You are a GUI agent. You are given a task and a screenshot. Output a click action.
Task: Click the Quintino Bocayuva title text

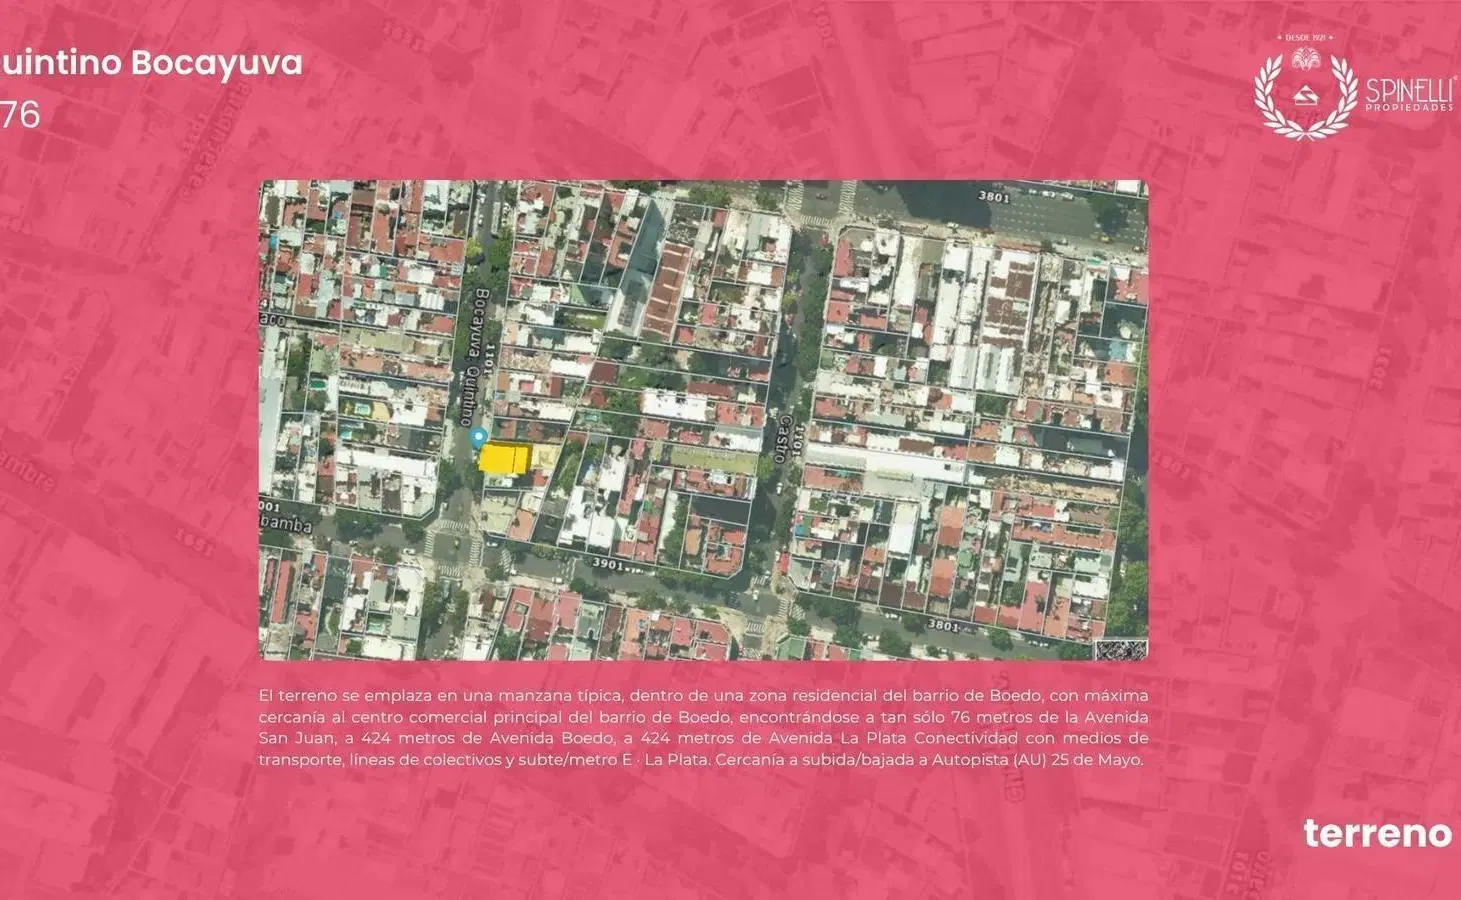[x=151, y=62]
